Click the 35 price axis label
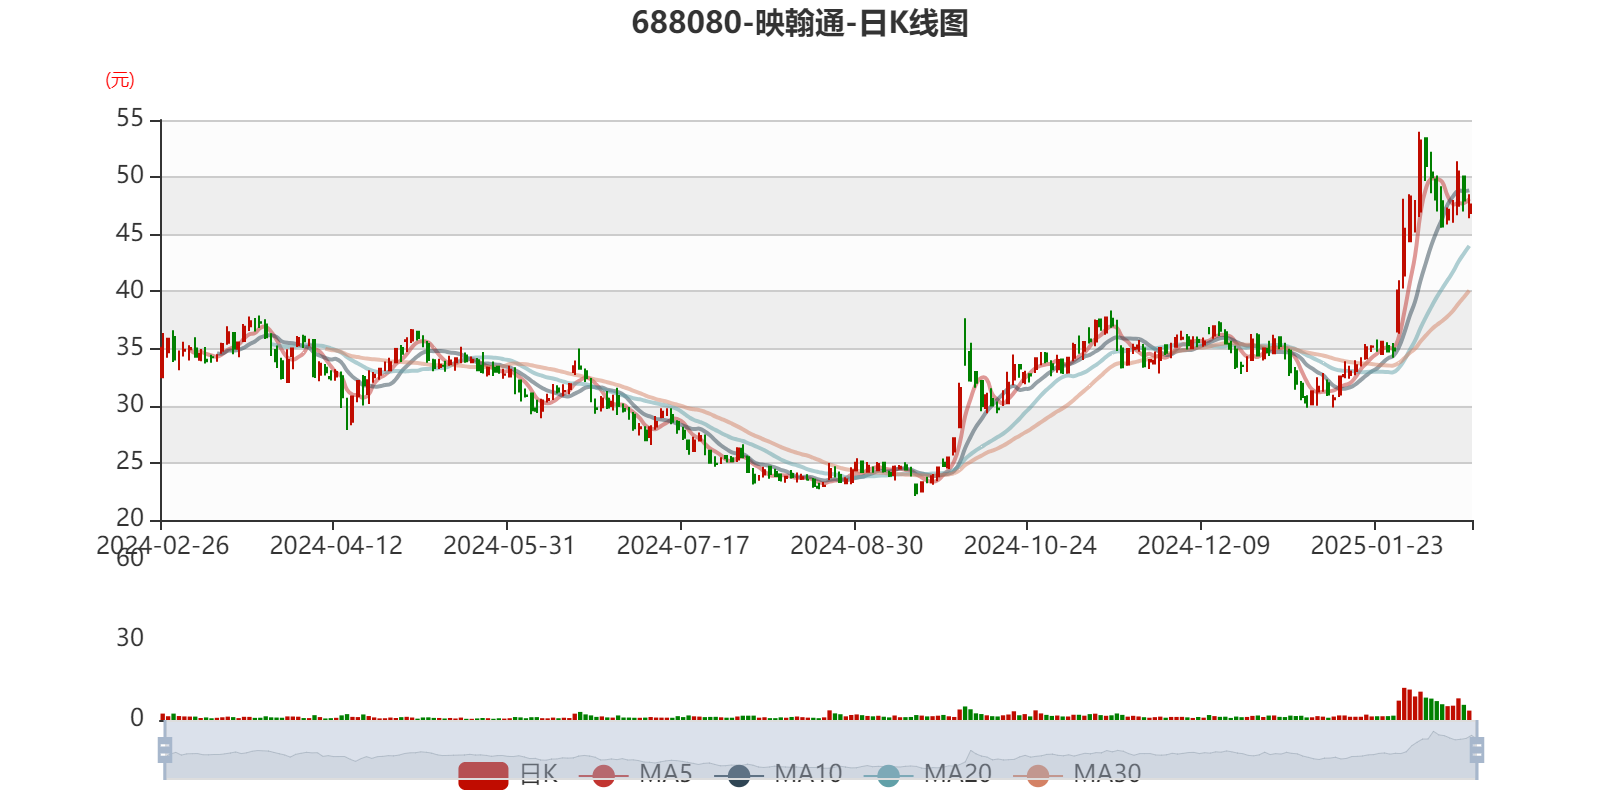1600x800 pixels. click(130, 348)
